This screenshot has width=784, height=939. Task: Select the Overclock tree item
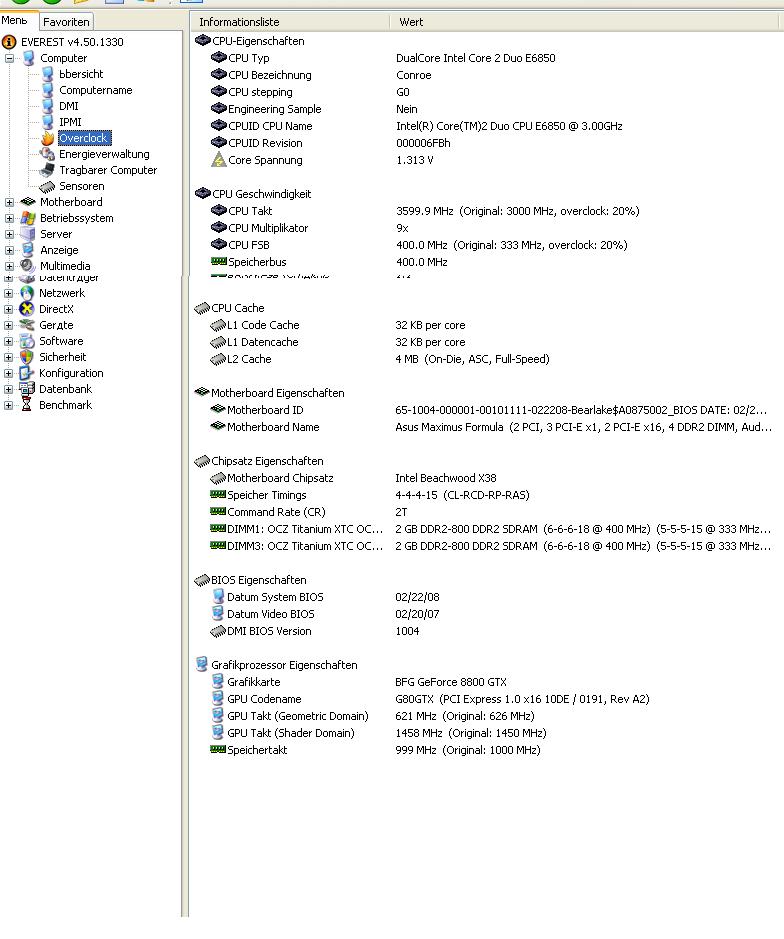(84, 138)
